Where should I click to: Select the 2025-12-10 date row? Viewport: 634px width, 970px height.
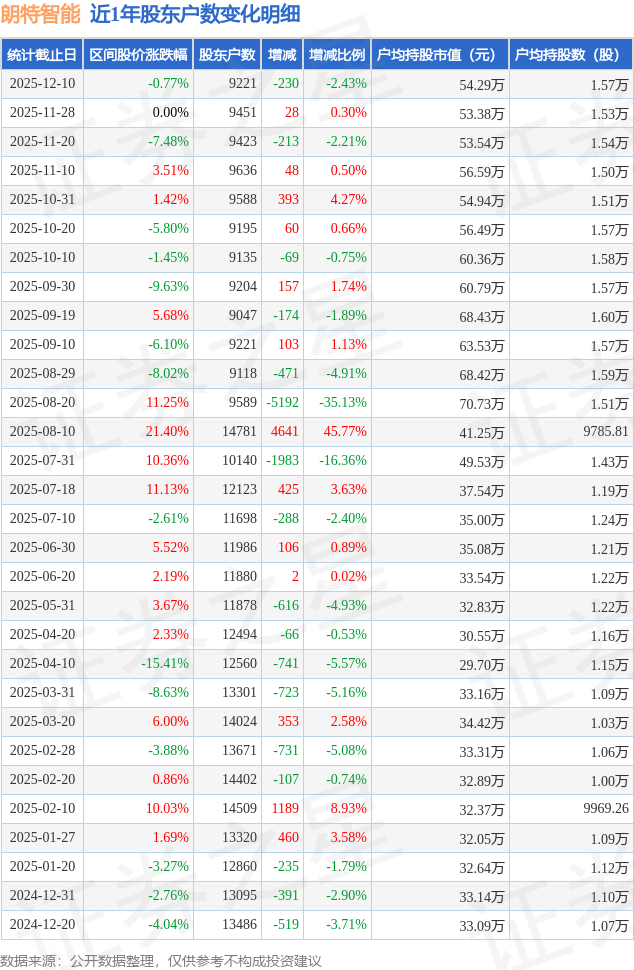tap(42, 84)
